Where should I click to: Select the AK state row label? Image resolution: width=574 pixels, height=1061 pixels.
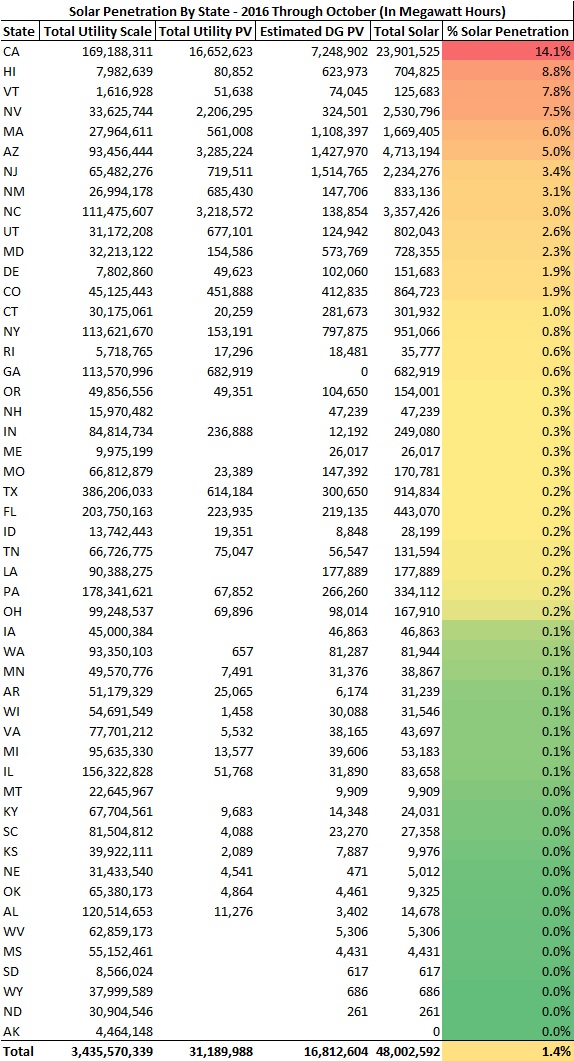pyautogui.click(x=20, y=1031)
